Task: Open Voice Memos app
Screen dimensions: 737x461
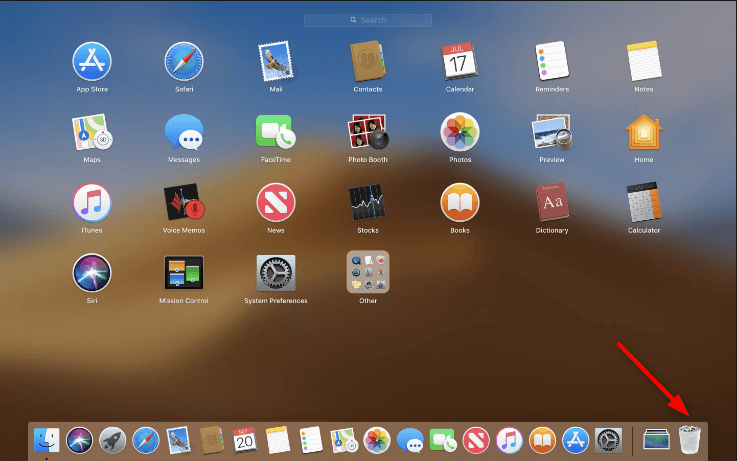Action: pyautogui.click(x=184, y=203)
